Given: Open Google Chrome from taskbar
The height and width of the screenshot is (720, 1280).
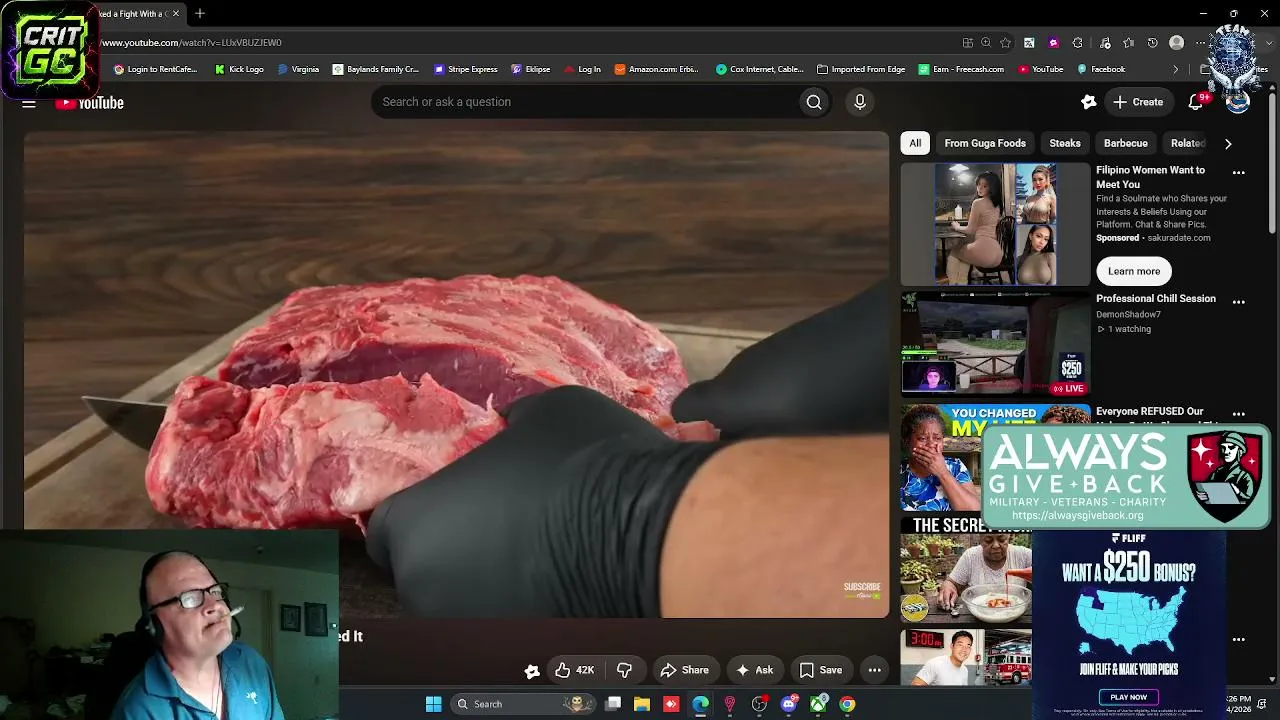Looking at the screenshot, I should click(847, 704).
